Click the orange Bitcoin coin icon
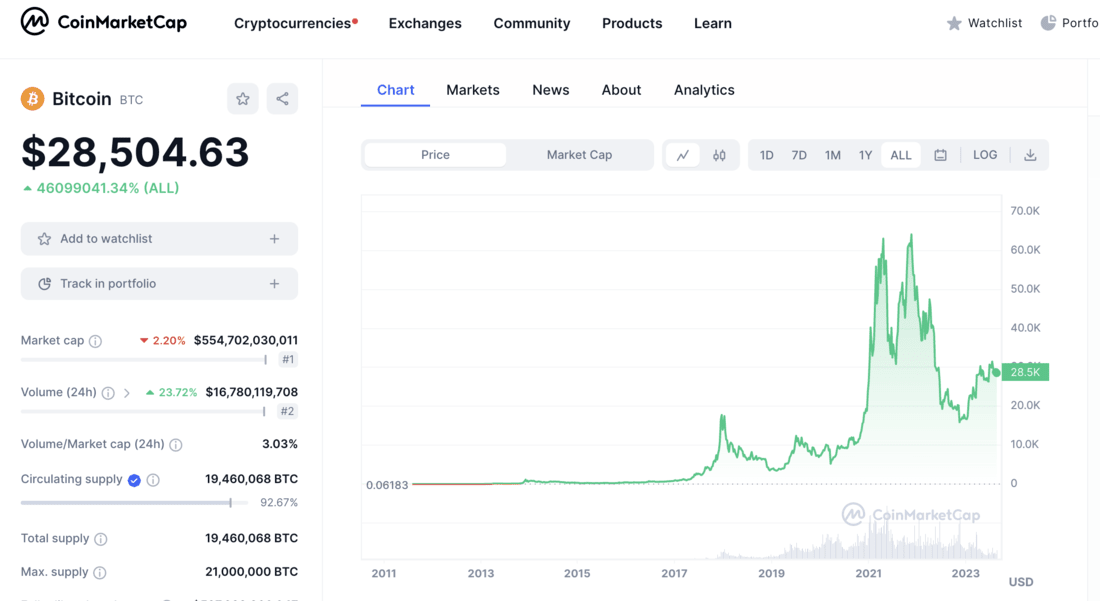This screenshot has width=1100, height=601. 32,99
